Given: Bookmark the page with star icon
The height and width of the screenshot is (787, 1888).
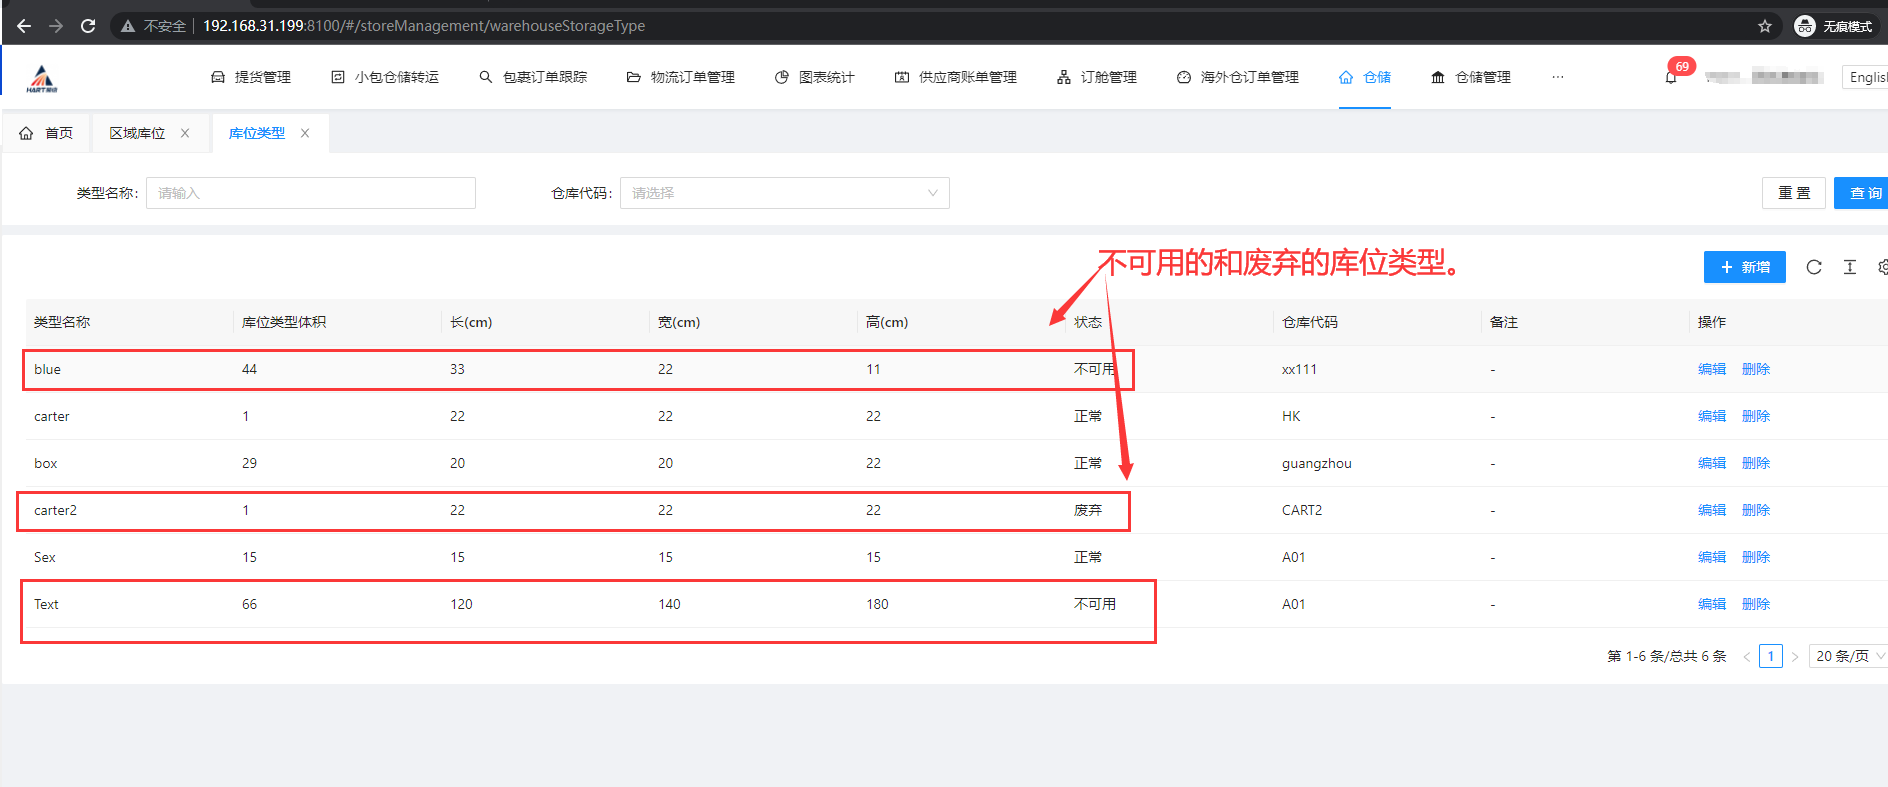Looking at the screenshot, I should (1765, 26).
